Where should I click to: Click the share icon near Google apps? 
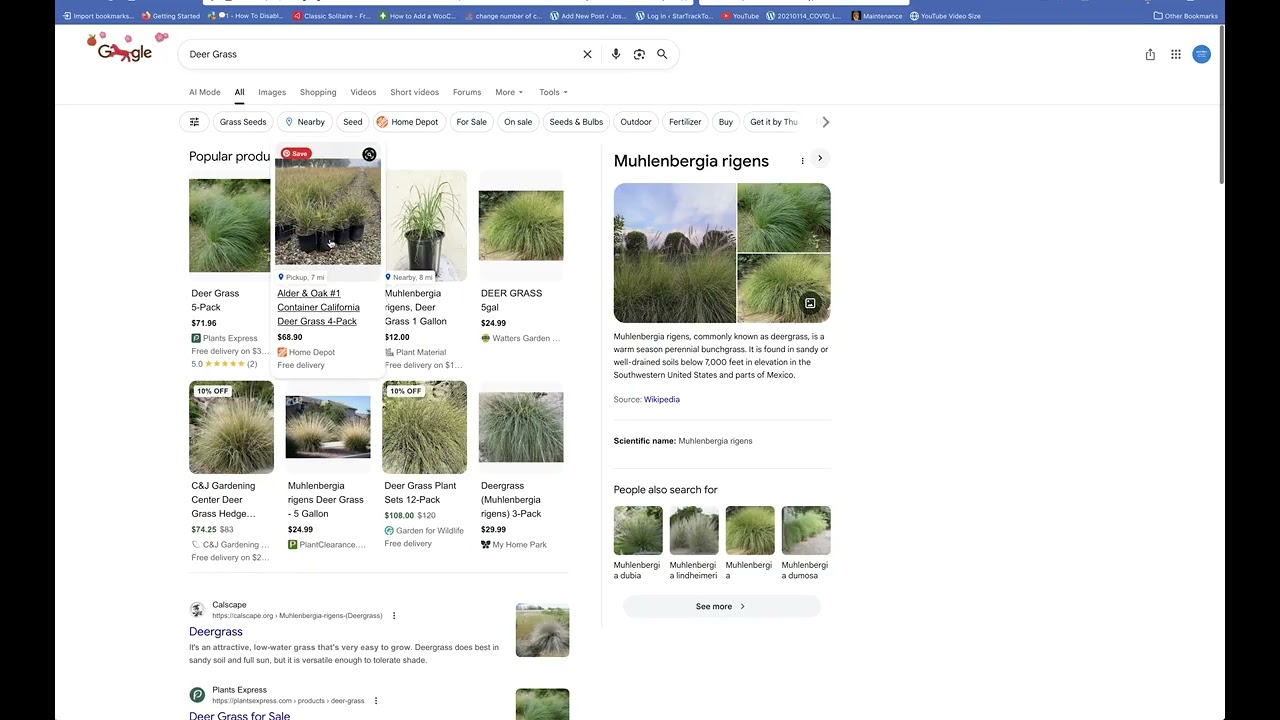(1150, 54)
